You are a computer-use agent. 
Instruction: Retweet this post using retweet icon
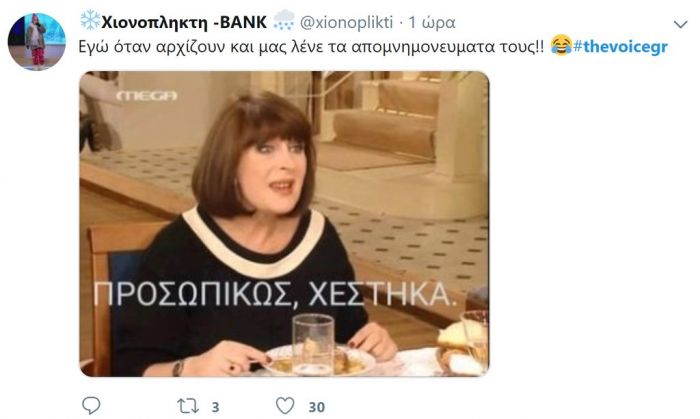coord(188,406)
